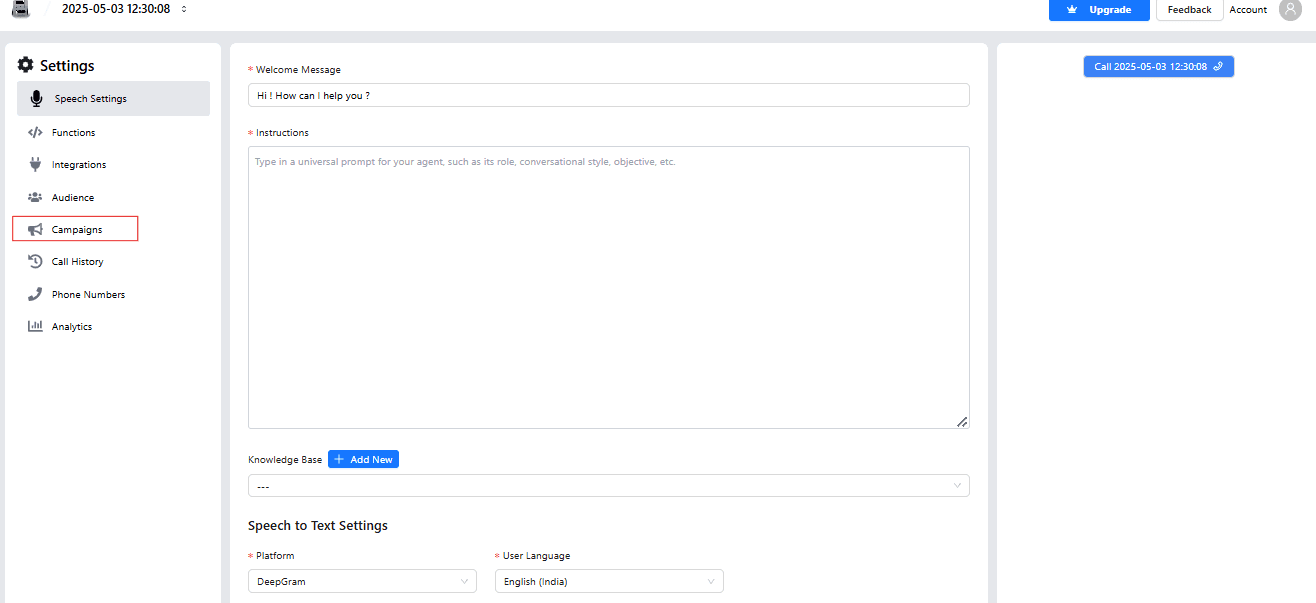This screenshot has width=1316, height=603.
Task: Go to Call History section
Action: click(x=77, y=262)
